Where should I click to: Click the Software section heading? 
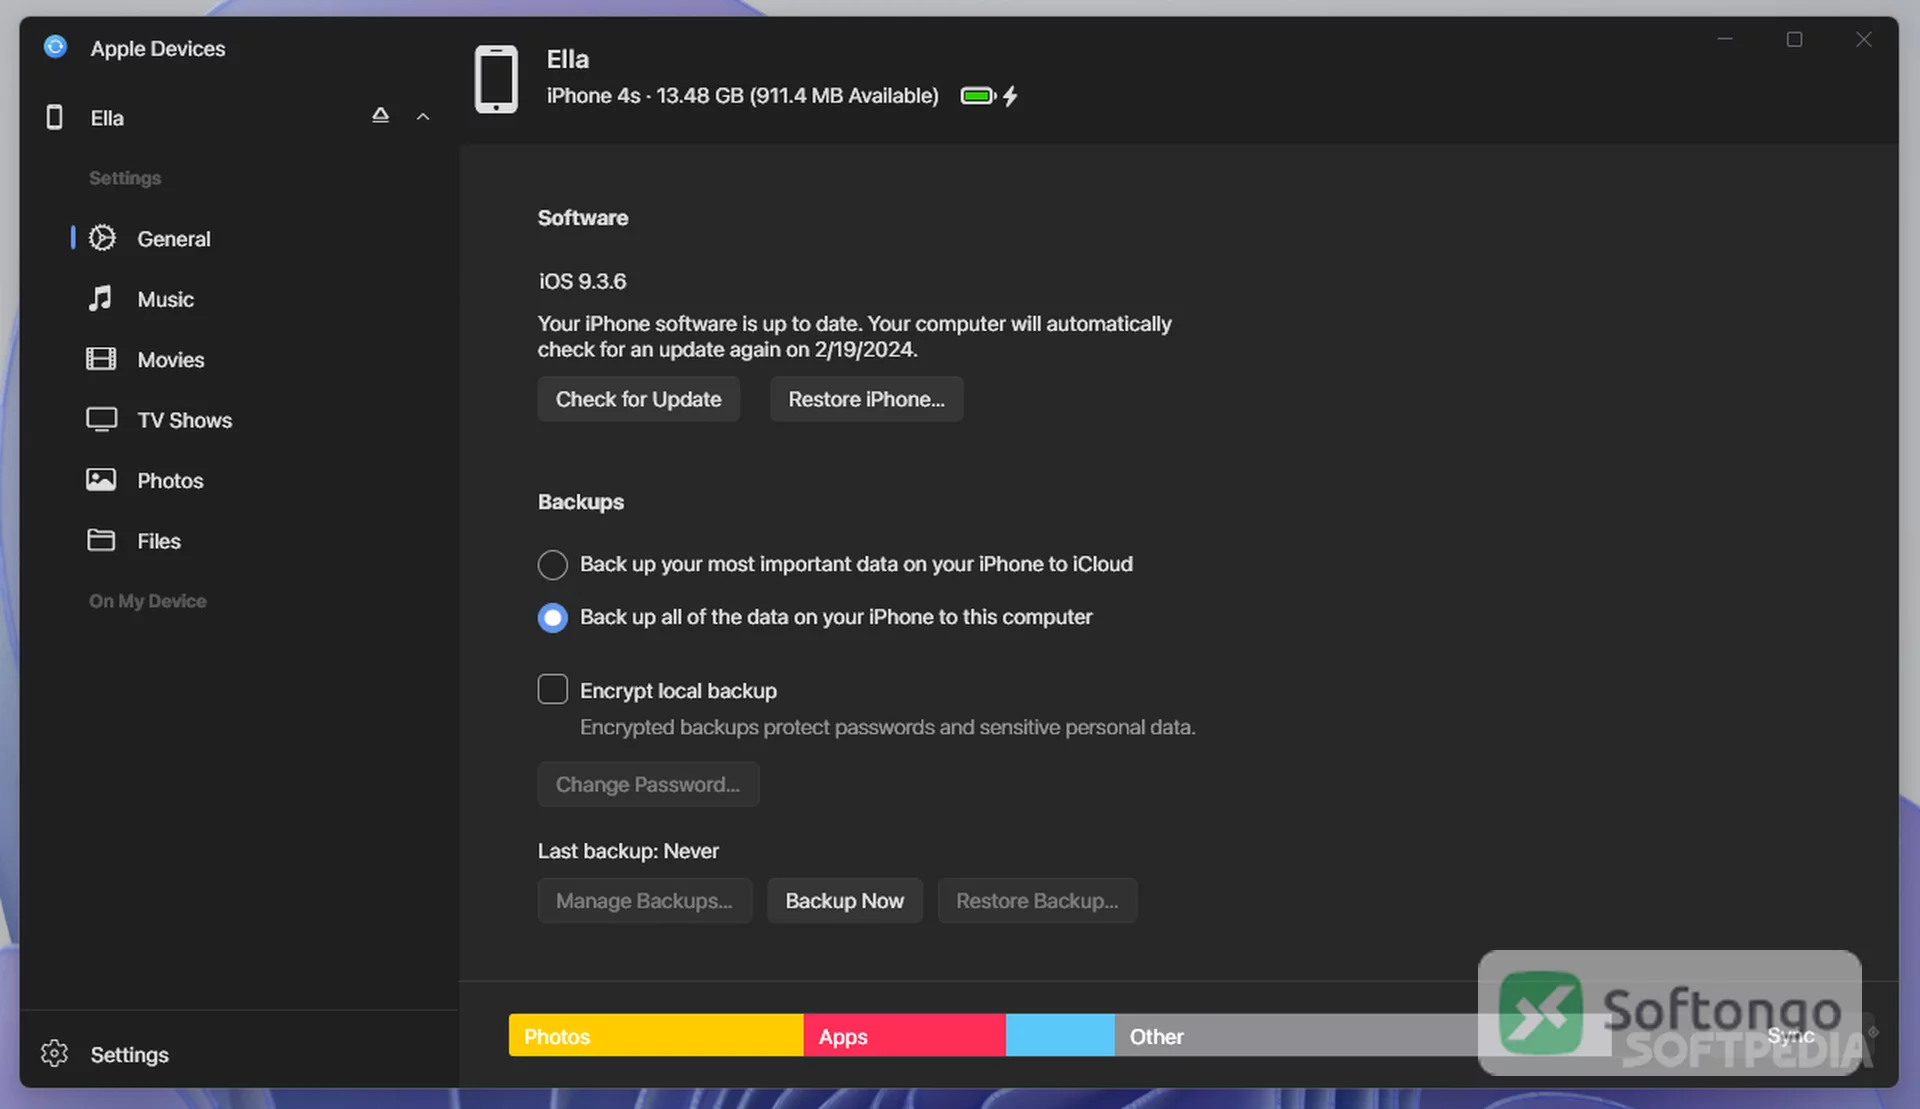(583, 217)
